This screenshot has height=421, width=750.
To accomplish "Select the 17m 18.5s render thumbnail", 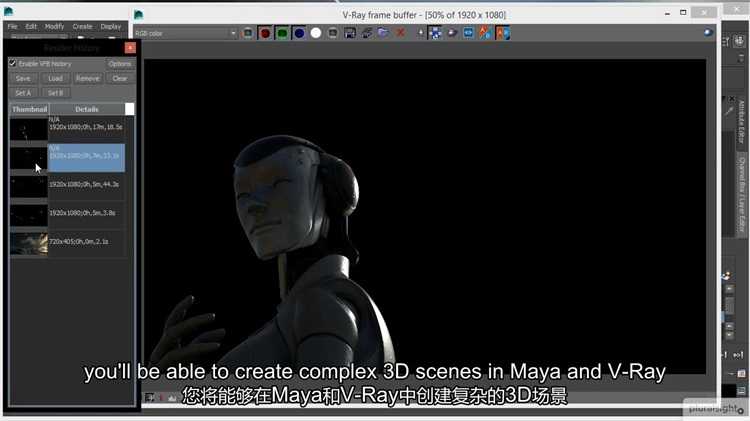I will (29, 129).
